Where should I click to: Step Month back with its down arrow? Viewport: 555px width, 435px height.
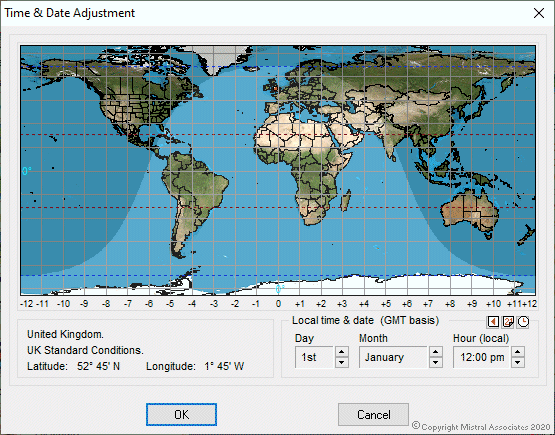coord(436,362)
